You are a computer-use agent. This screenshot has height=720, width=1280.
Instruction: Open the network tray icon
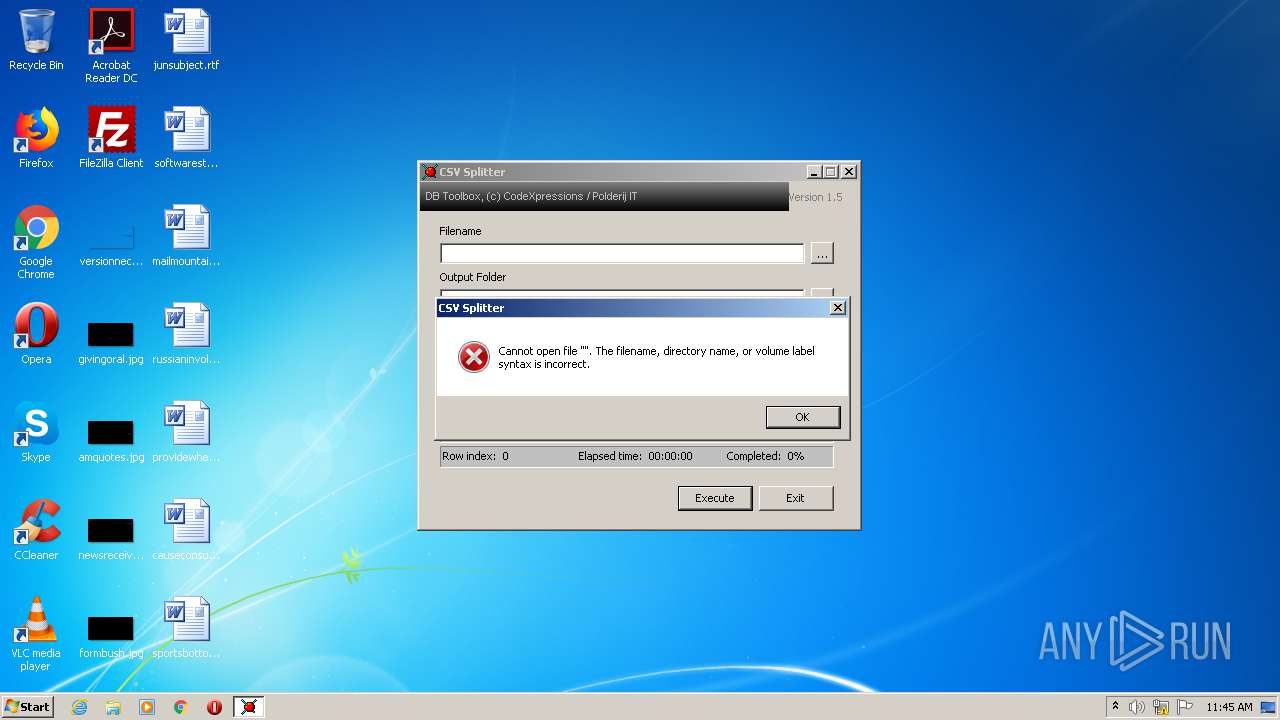tap(1161, 707)
